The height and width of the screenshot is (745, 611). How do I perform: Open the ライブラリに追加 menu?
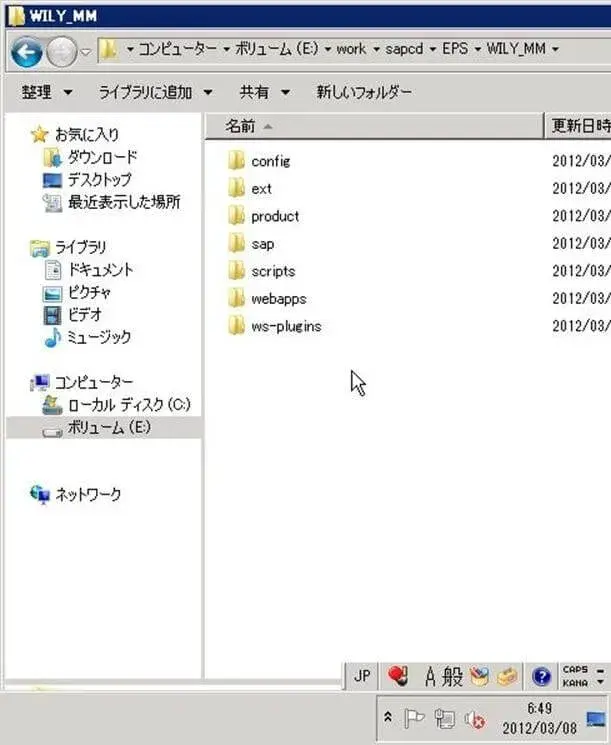155,92
